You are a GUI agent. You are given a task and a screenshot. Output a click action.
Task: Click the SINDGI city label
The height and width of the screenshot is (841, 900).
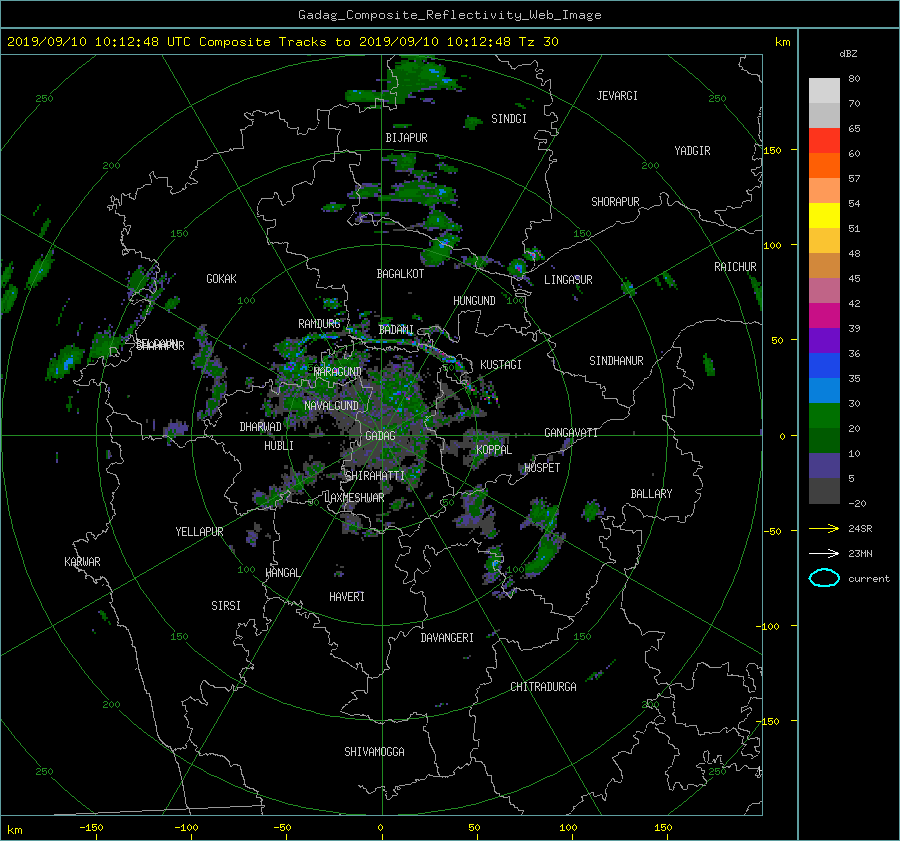509,119
